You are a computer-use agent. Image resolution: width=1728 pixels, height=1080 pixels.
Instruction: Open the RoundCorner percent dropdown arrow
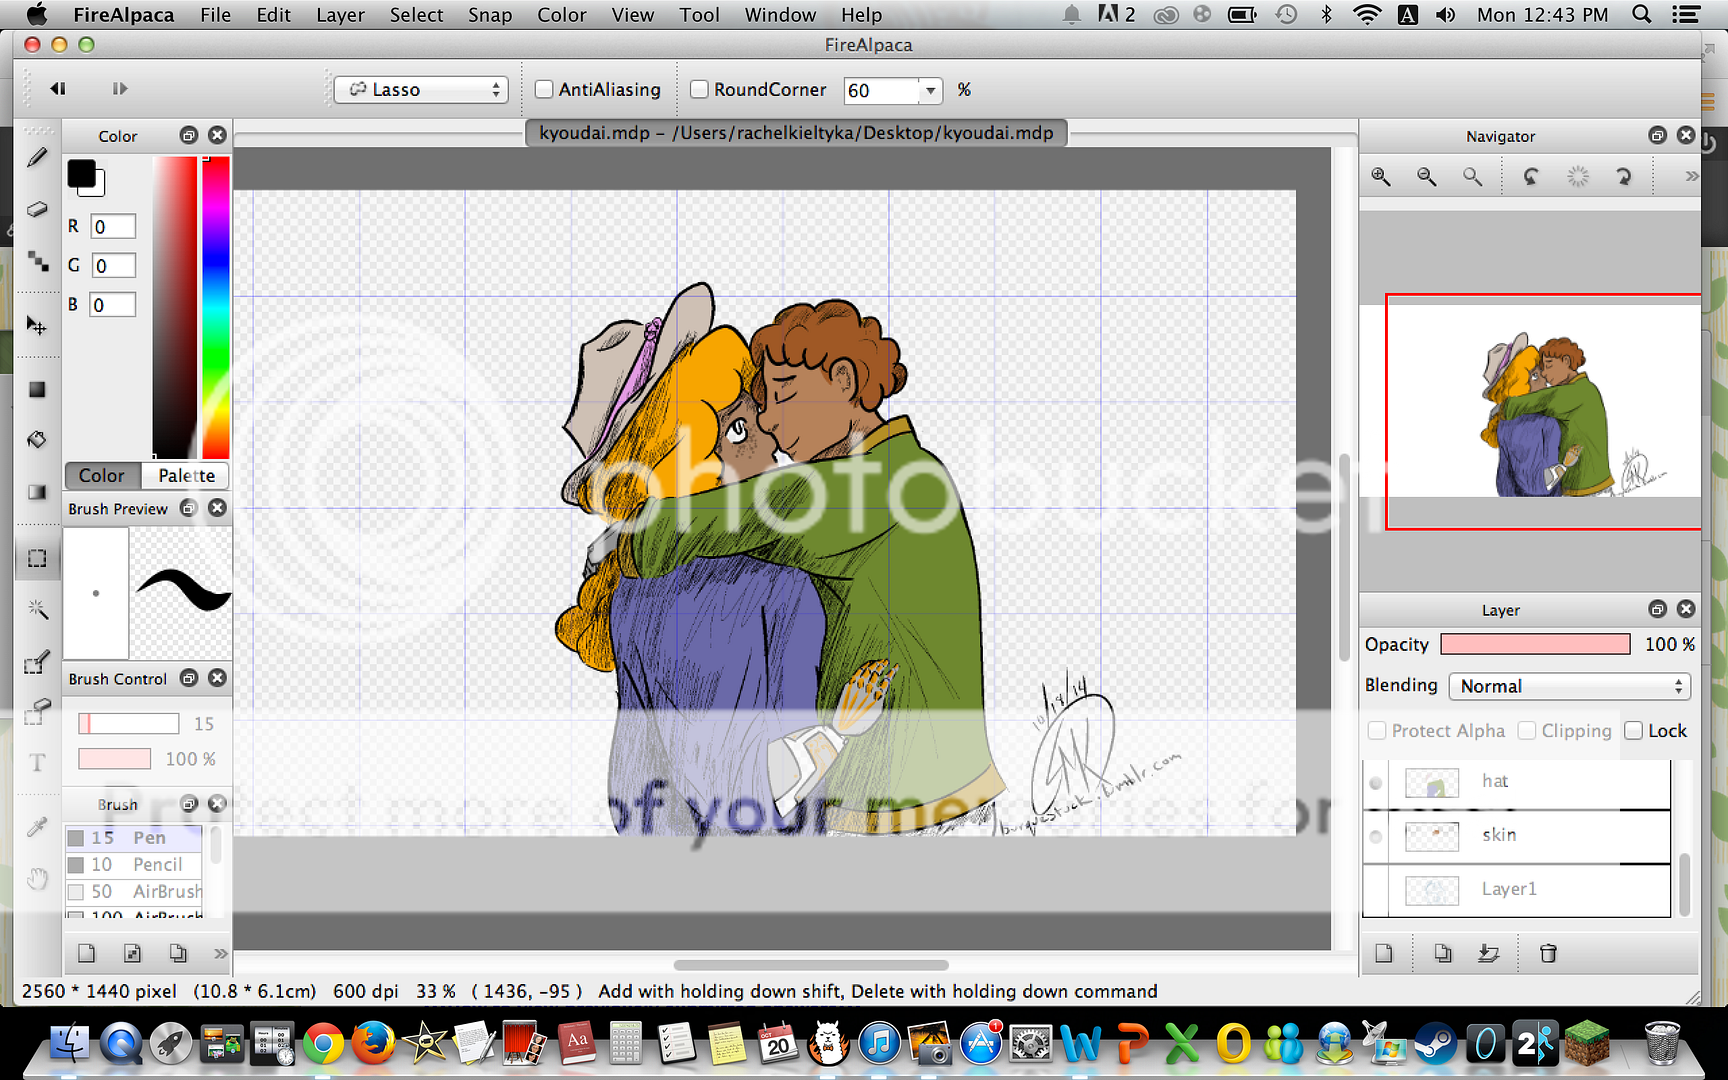click(x=931, y=91)
